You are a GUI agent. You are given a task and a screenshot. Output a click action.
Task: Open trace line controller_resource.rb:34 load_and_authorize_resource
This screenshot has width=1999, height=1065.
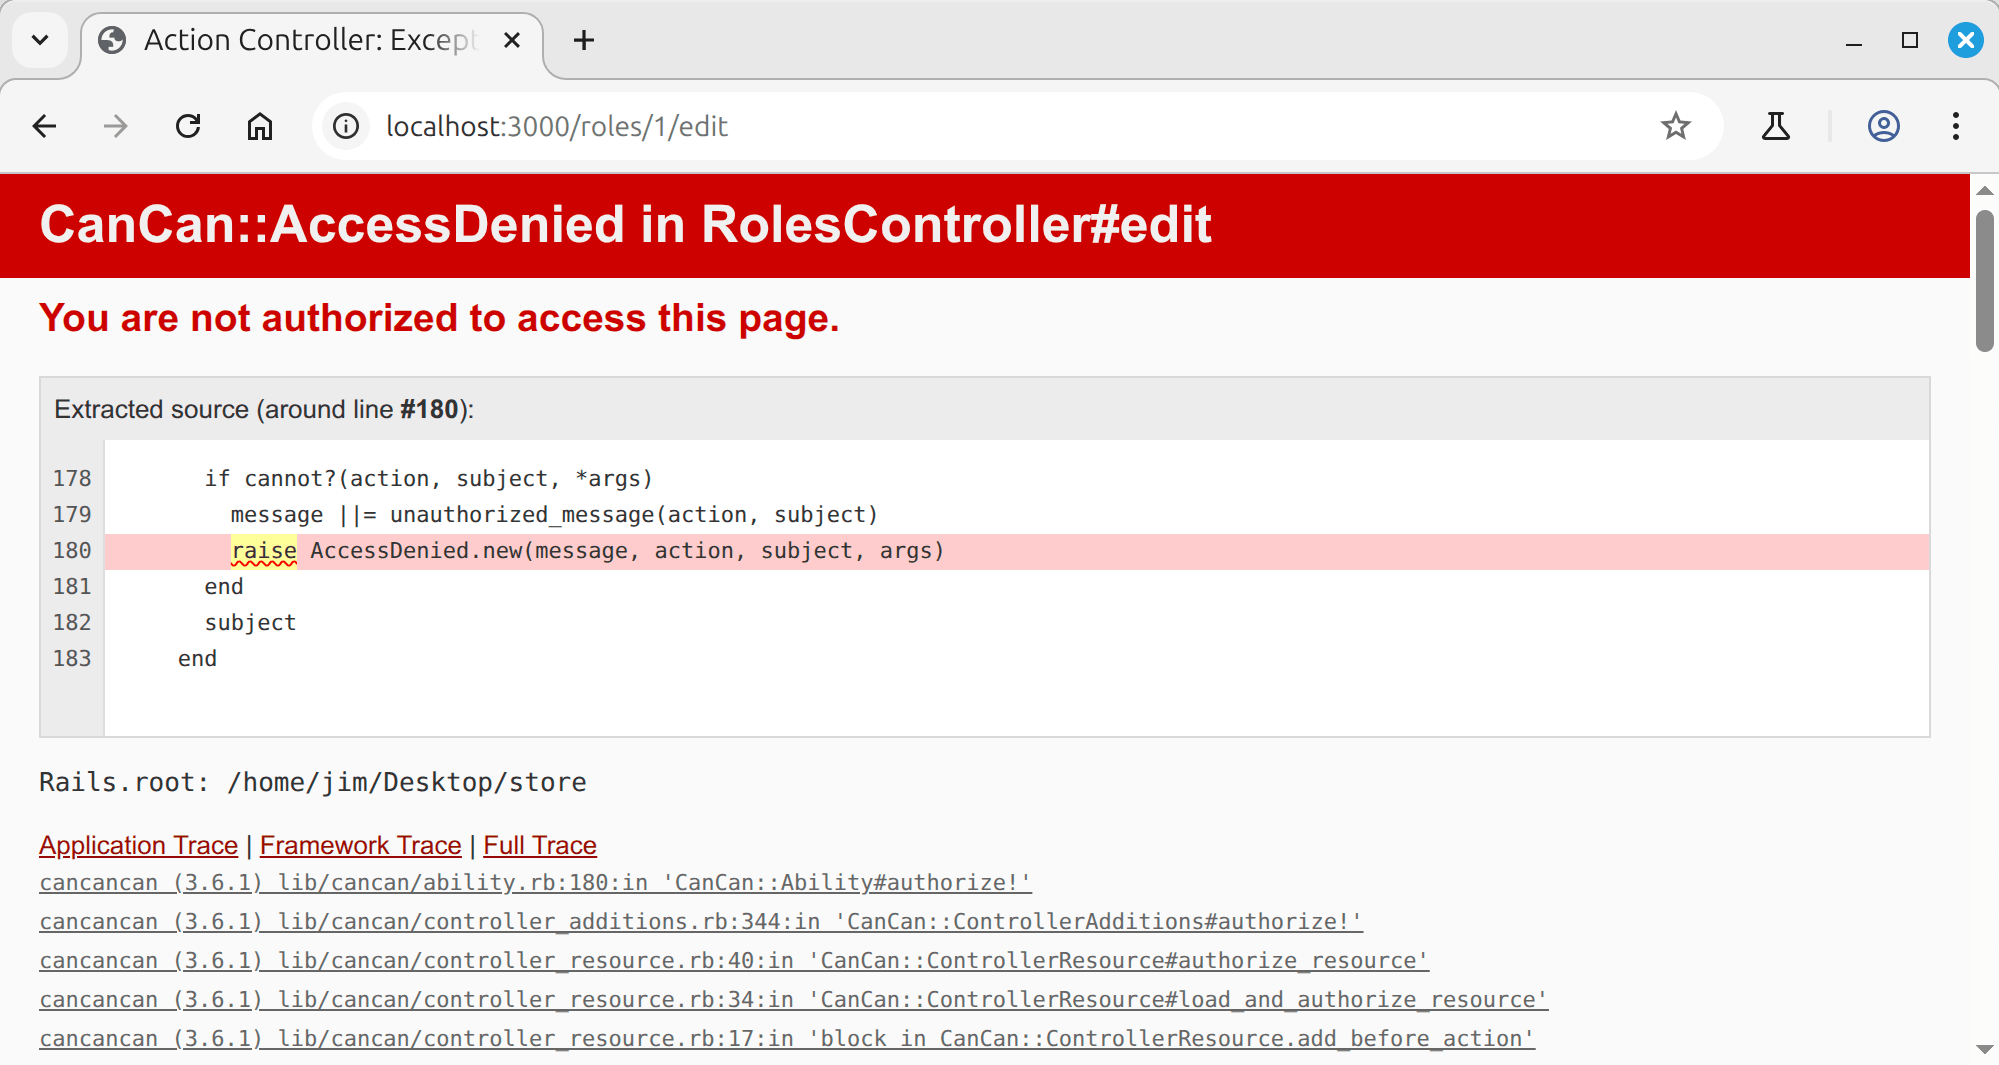(x=794, y=999)
